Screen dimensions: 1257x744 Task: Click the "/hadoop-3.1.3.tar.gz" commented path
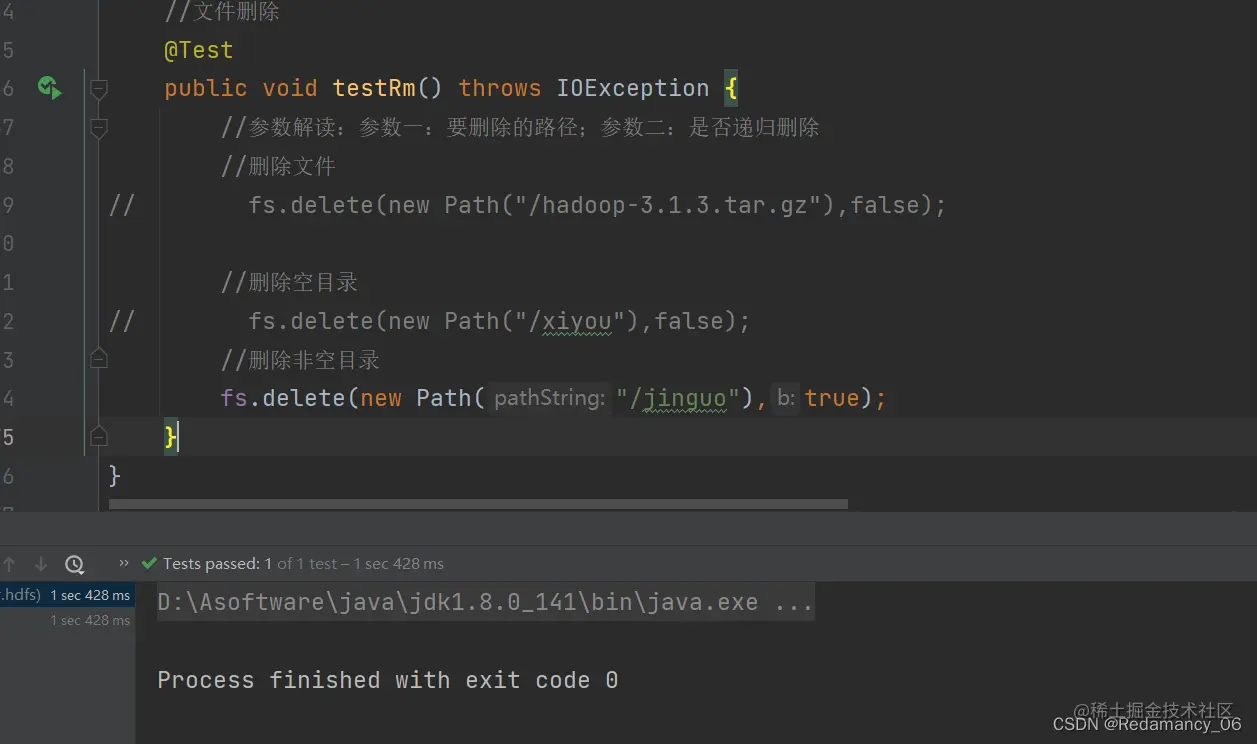pyautogui.click(x=667, y=205)
